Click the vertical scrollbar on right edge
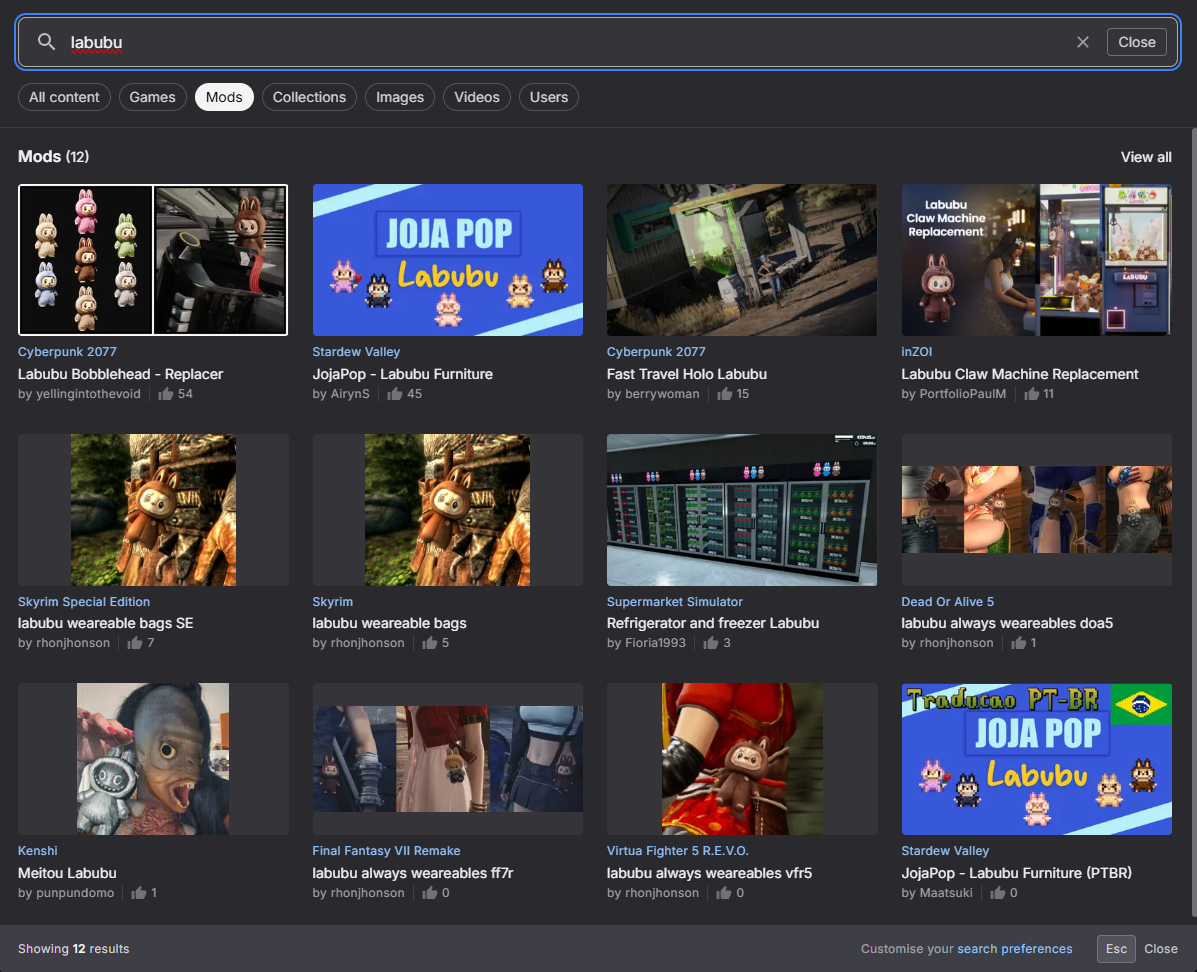Viewport: 1197px width, 972px height. [x=1194, y=522]
